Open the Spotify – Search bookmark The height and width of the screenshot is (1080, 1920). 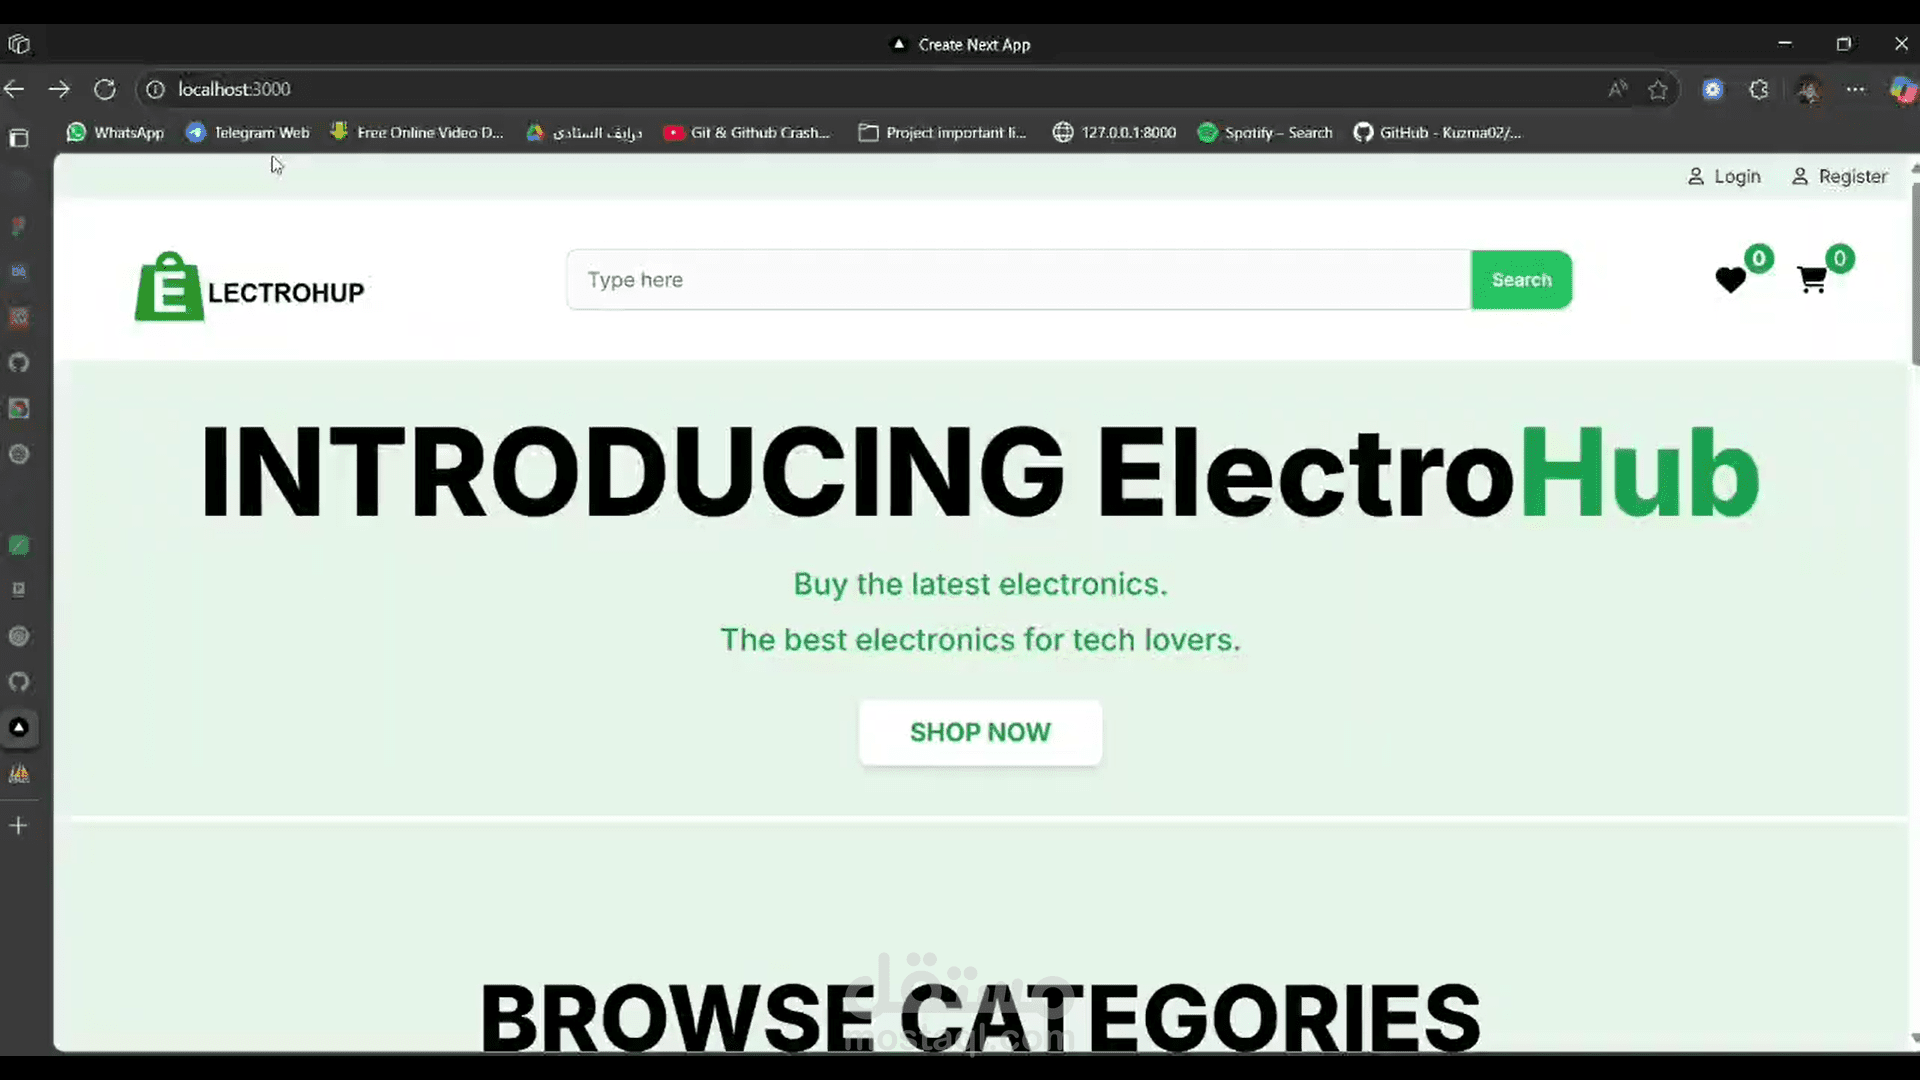coord(1264,132)
